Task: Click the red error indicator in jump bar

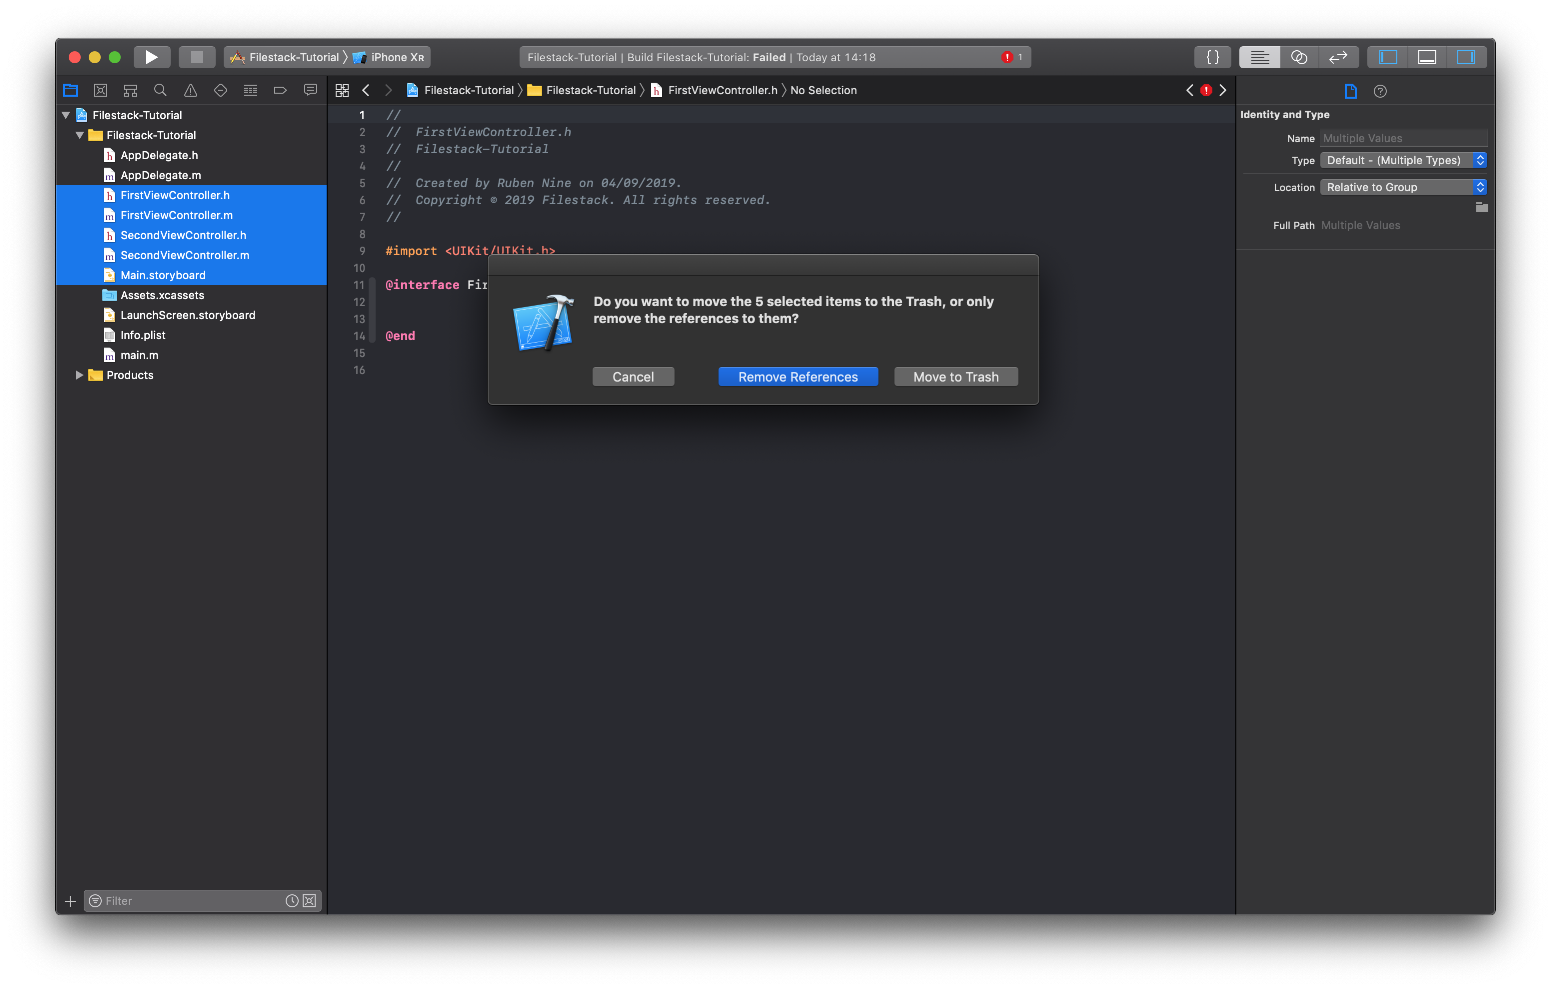Action: tap(1206, 90)
